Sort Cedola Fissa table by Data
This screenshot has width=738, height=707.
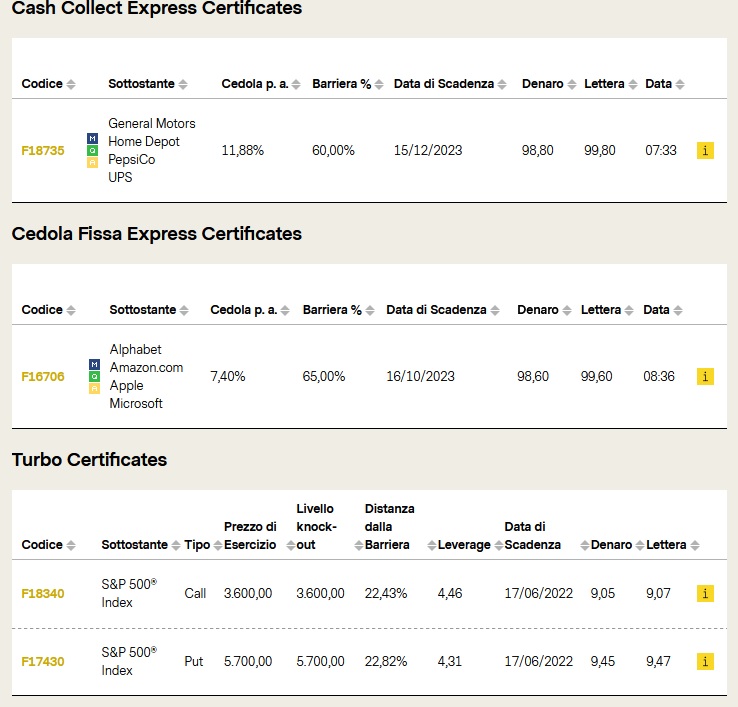click(x=678, y=310)
